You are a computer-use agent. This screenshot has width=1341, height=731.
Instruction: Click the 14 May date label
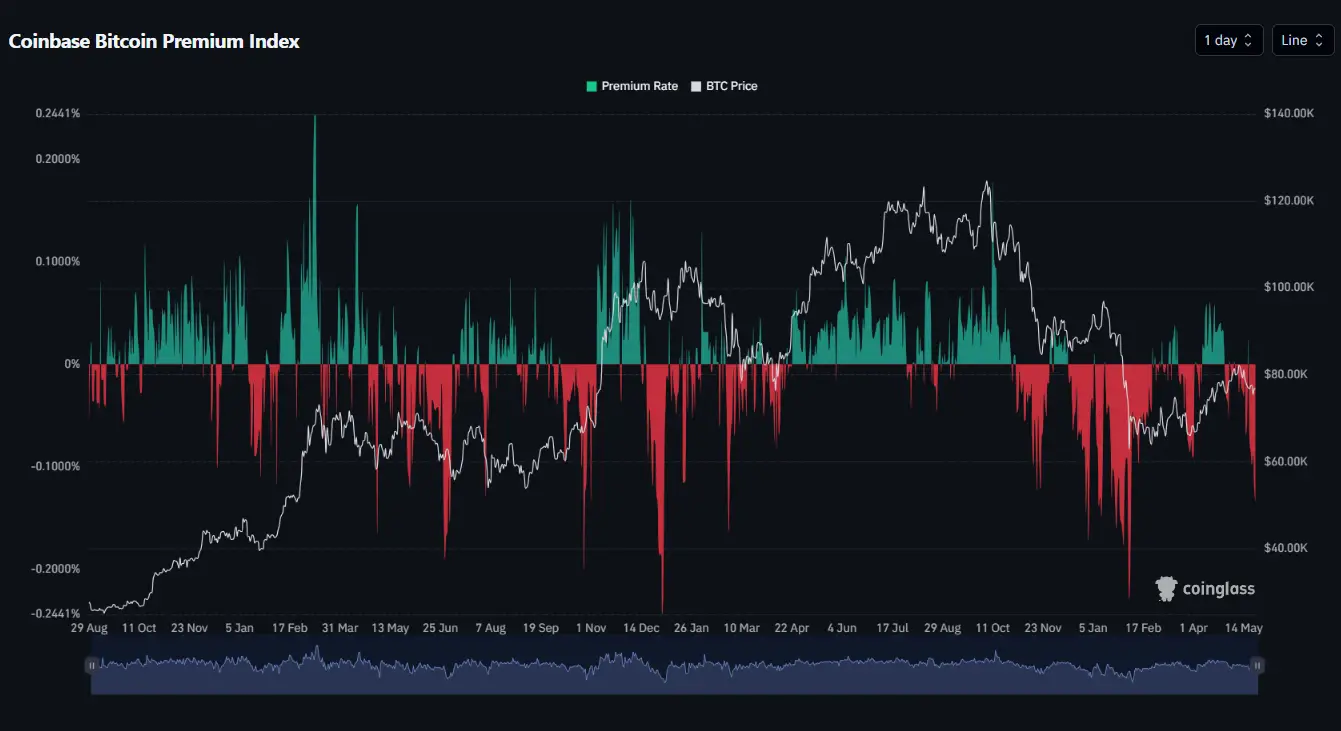tap(1243, 629)
